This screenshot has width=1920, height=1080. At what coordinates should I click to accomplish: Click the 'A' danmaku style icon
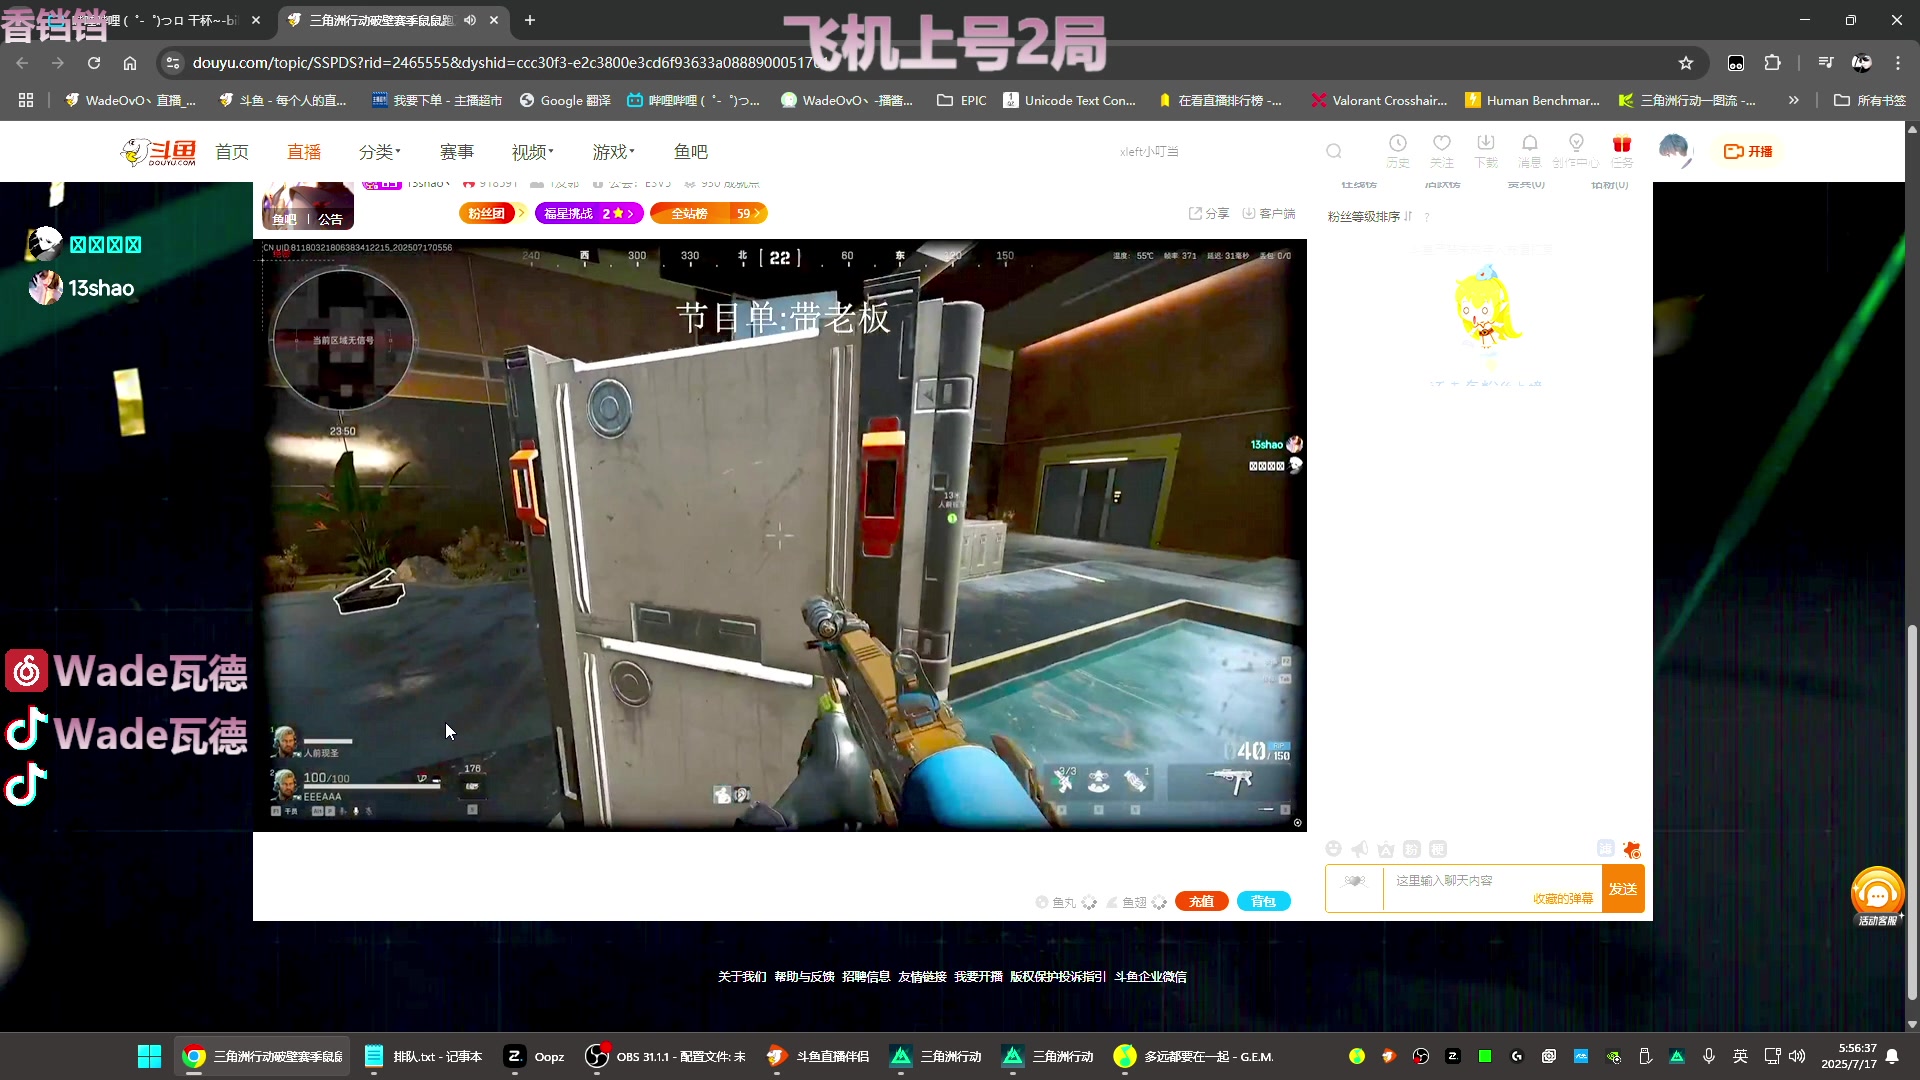[x=1385, y=849]
